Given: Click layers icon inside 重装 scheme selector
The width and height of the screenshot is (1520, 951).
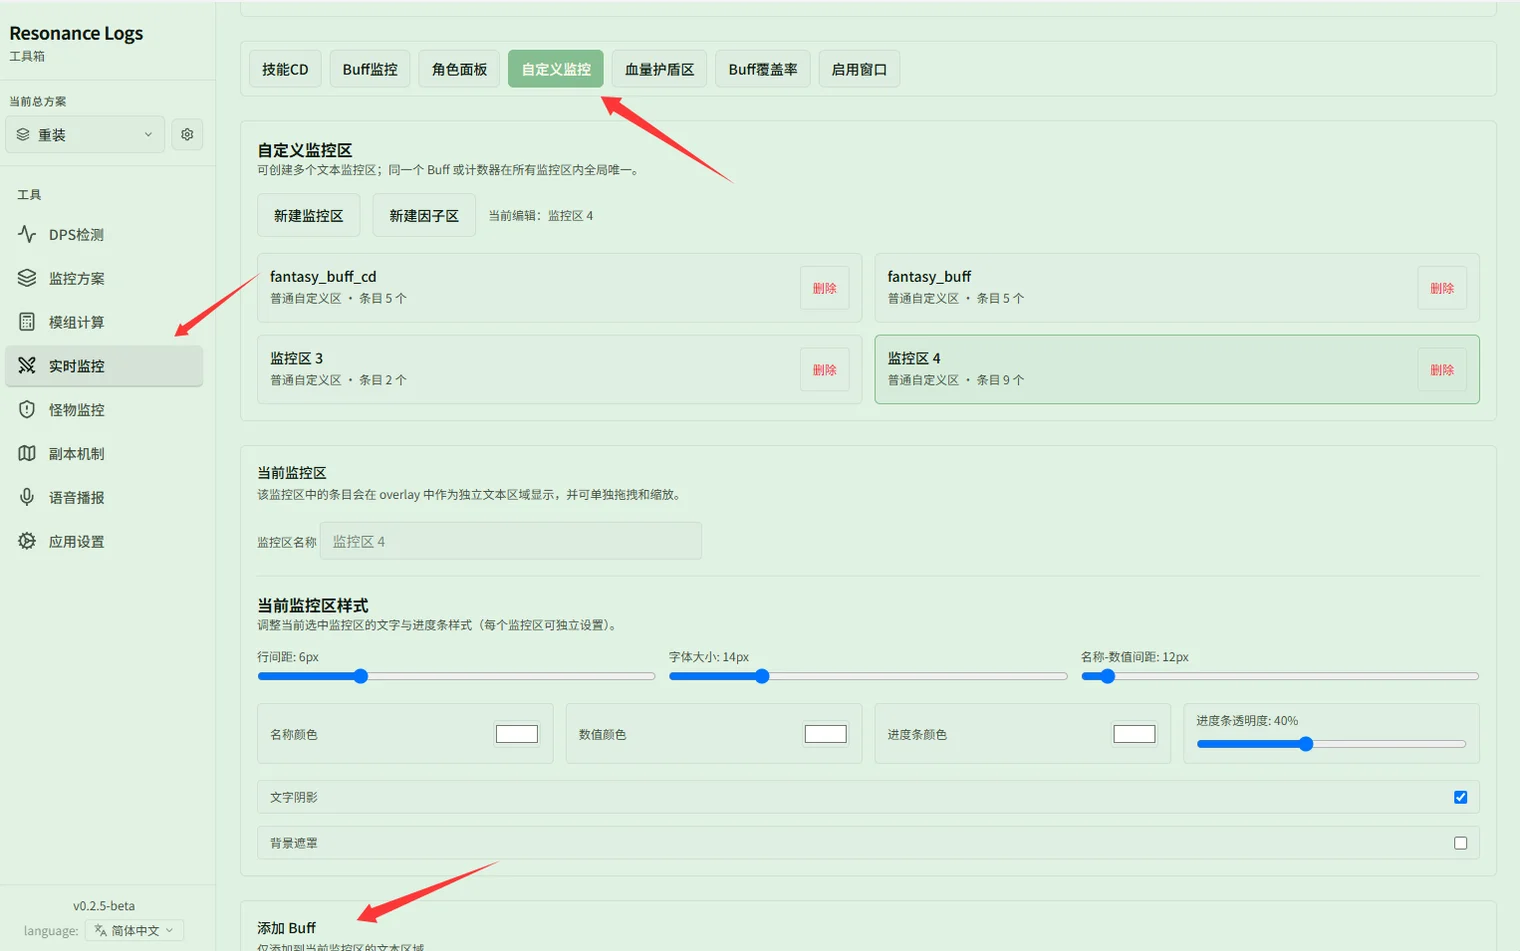Looking at the screenshot, I should pyautogui.click(x=23, y=134).
